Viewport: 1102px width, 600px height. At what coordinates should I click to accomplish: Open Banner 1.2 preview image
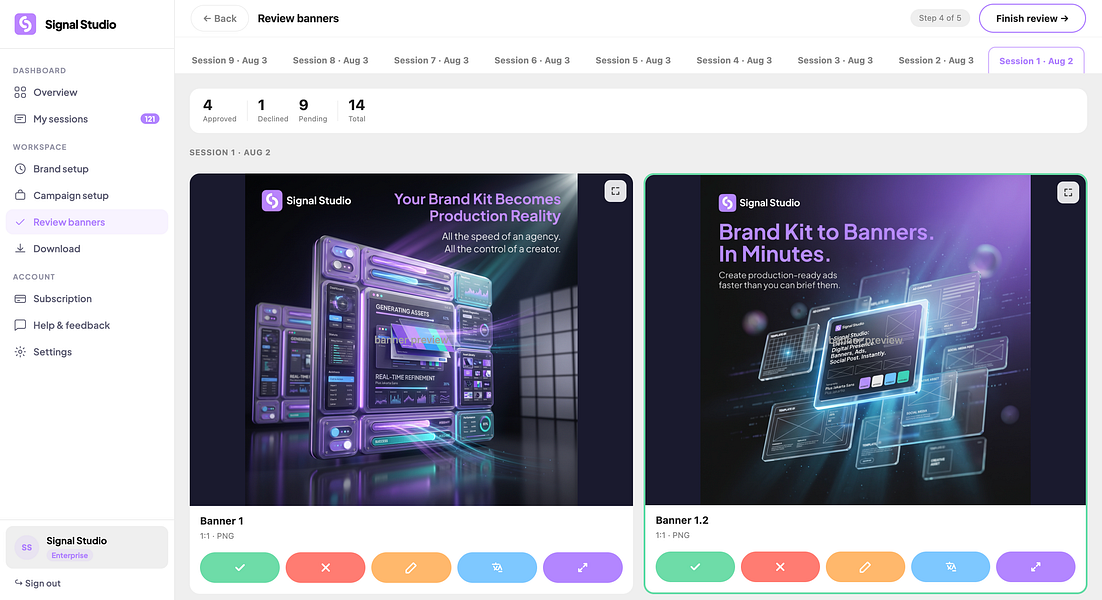[865, 339]
